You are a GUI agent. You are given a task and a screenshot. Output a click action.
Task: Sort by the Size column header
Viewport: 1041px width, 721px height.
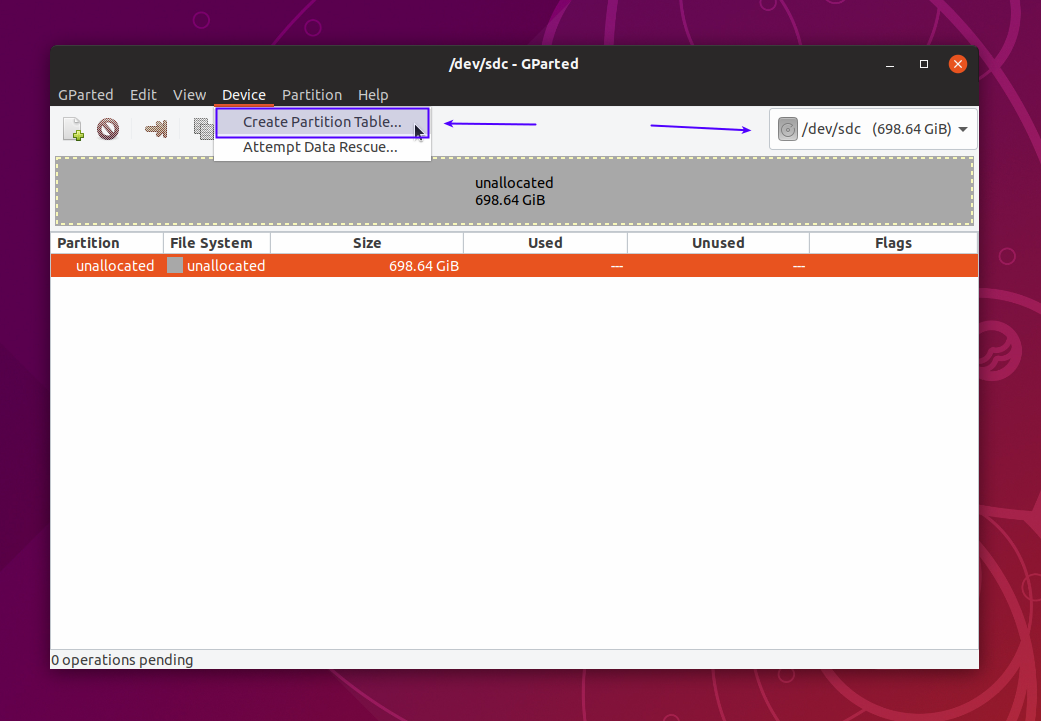pyautogui.click(x=367, y=243)
